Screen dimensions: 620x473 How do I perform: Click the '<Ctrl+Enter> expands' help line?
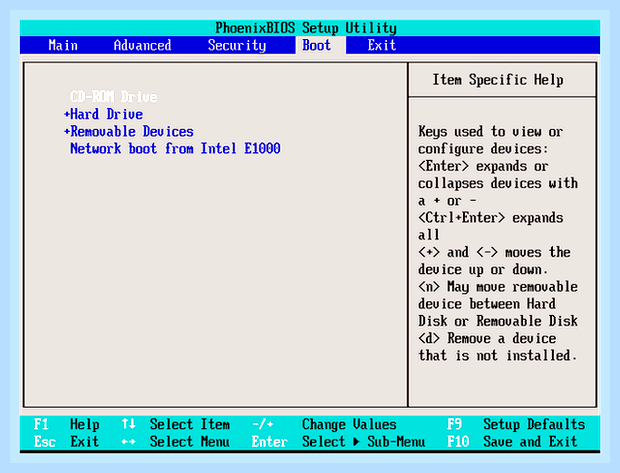pos(491,218)
